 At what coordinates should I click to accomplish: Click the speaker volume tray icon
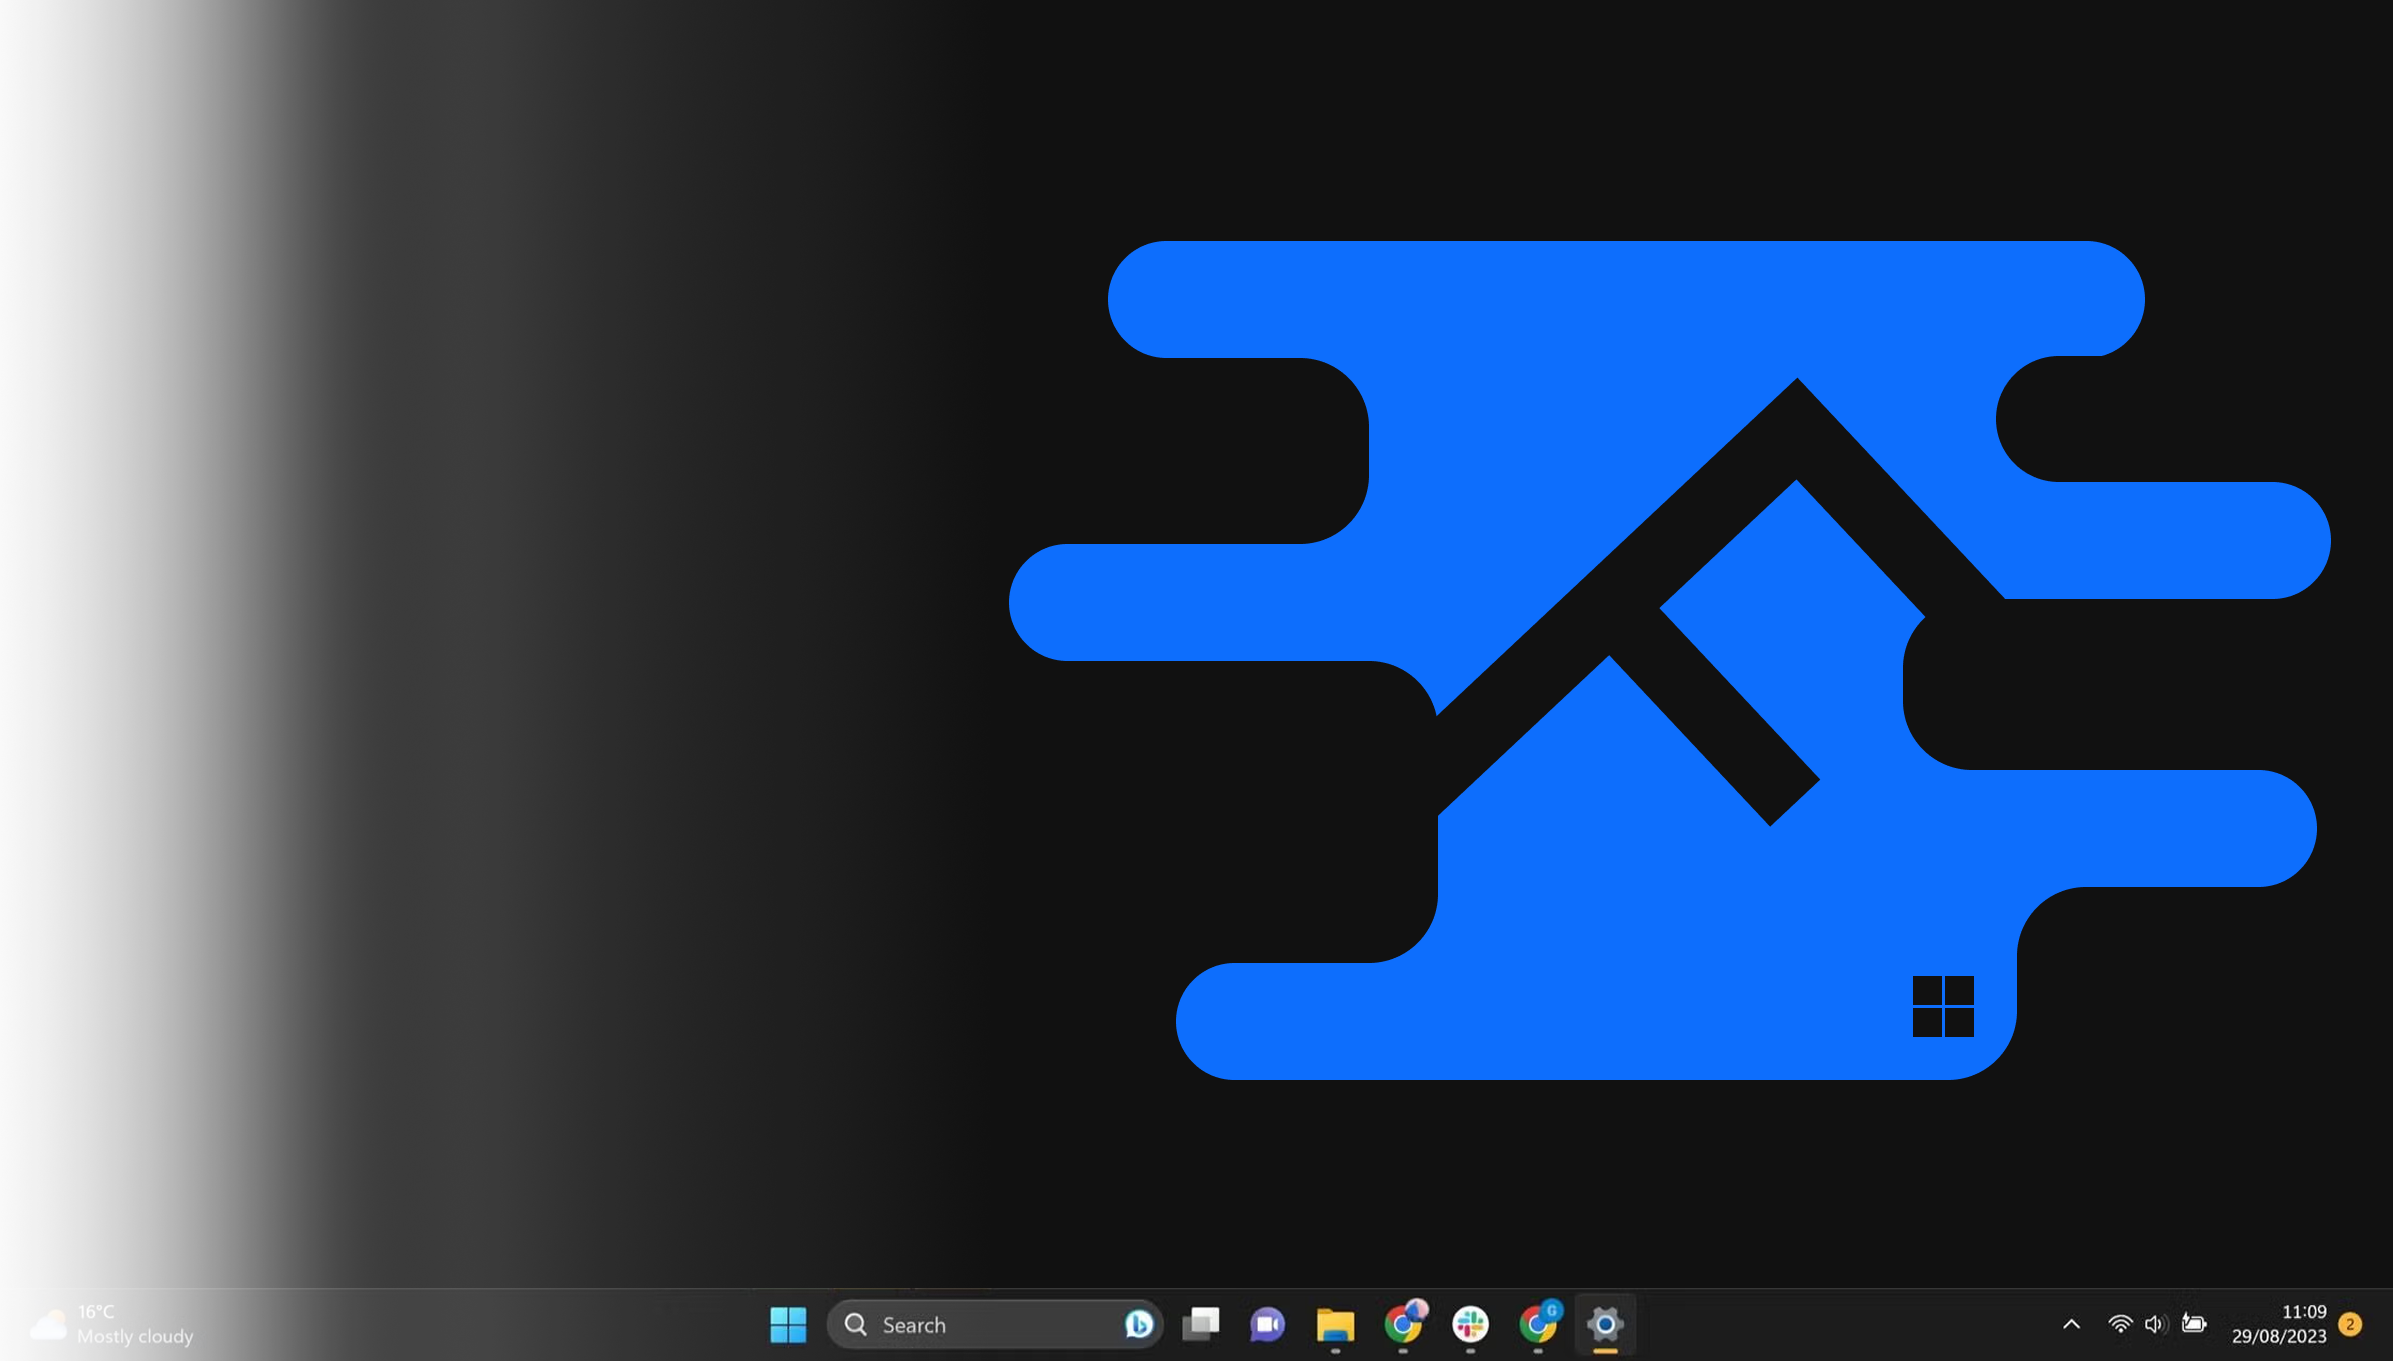tap(2155, 1324)
